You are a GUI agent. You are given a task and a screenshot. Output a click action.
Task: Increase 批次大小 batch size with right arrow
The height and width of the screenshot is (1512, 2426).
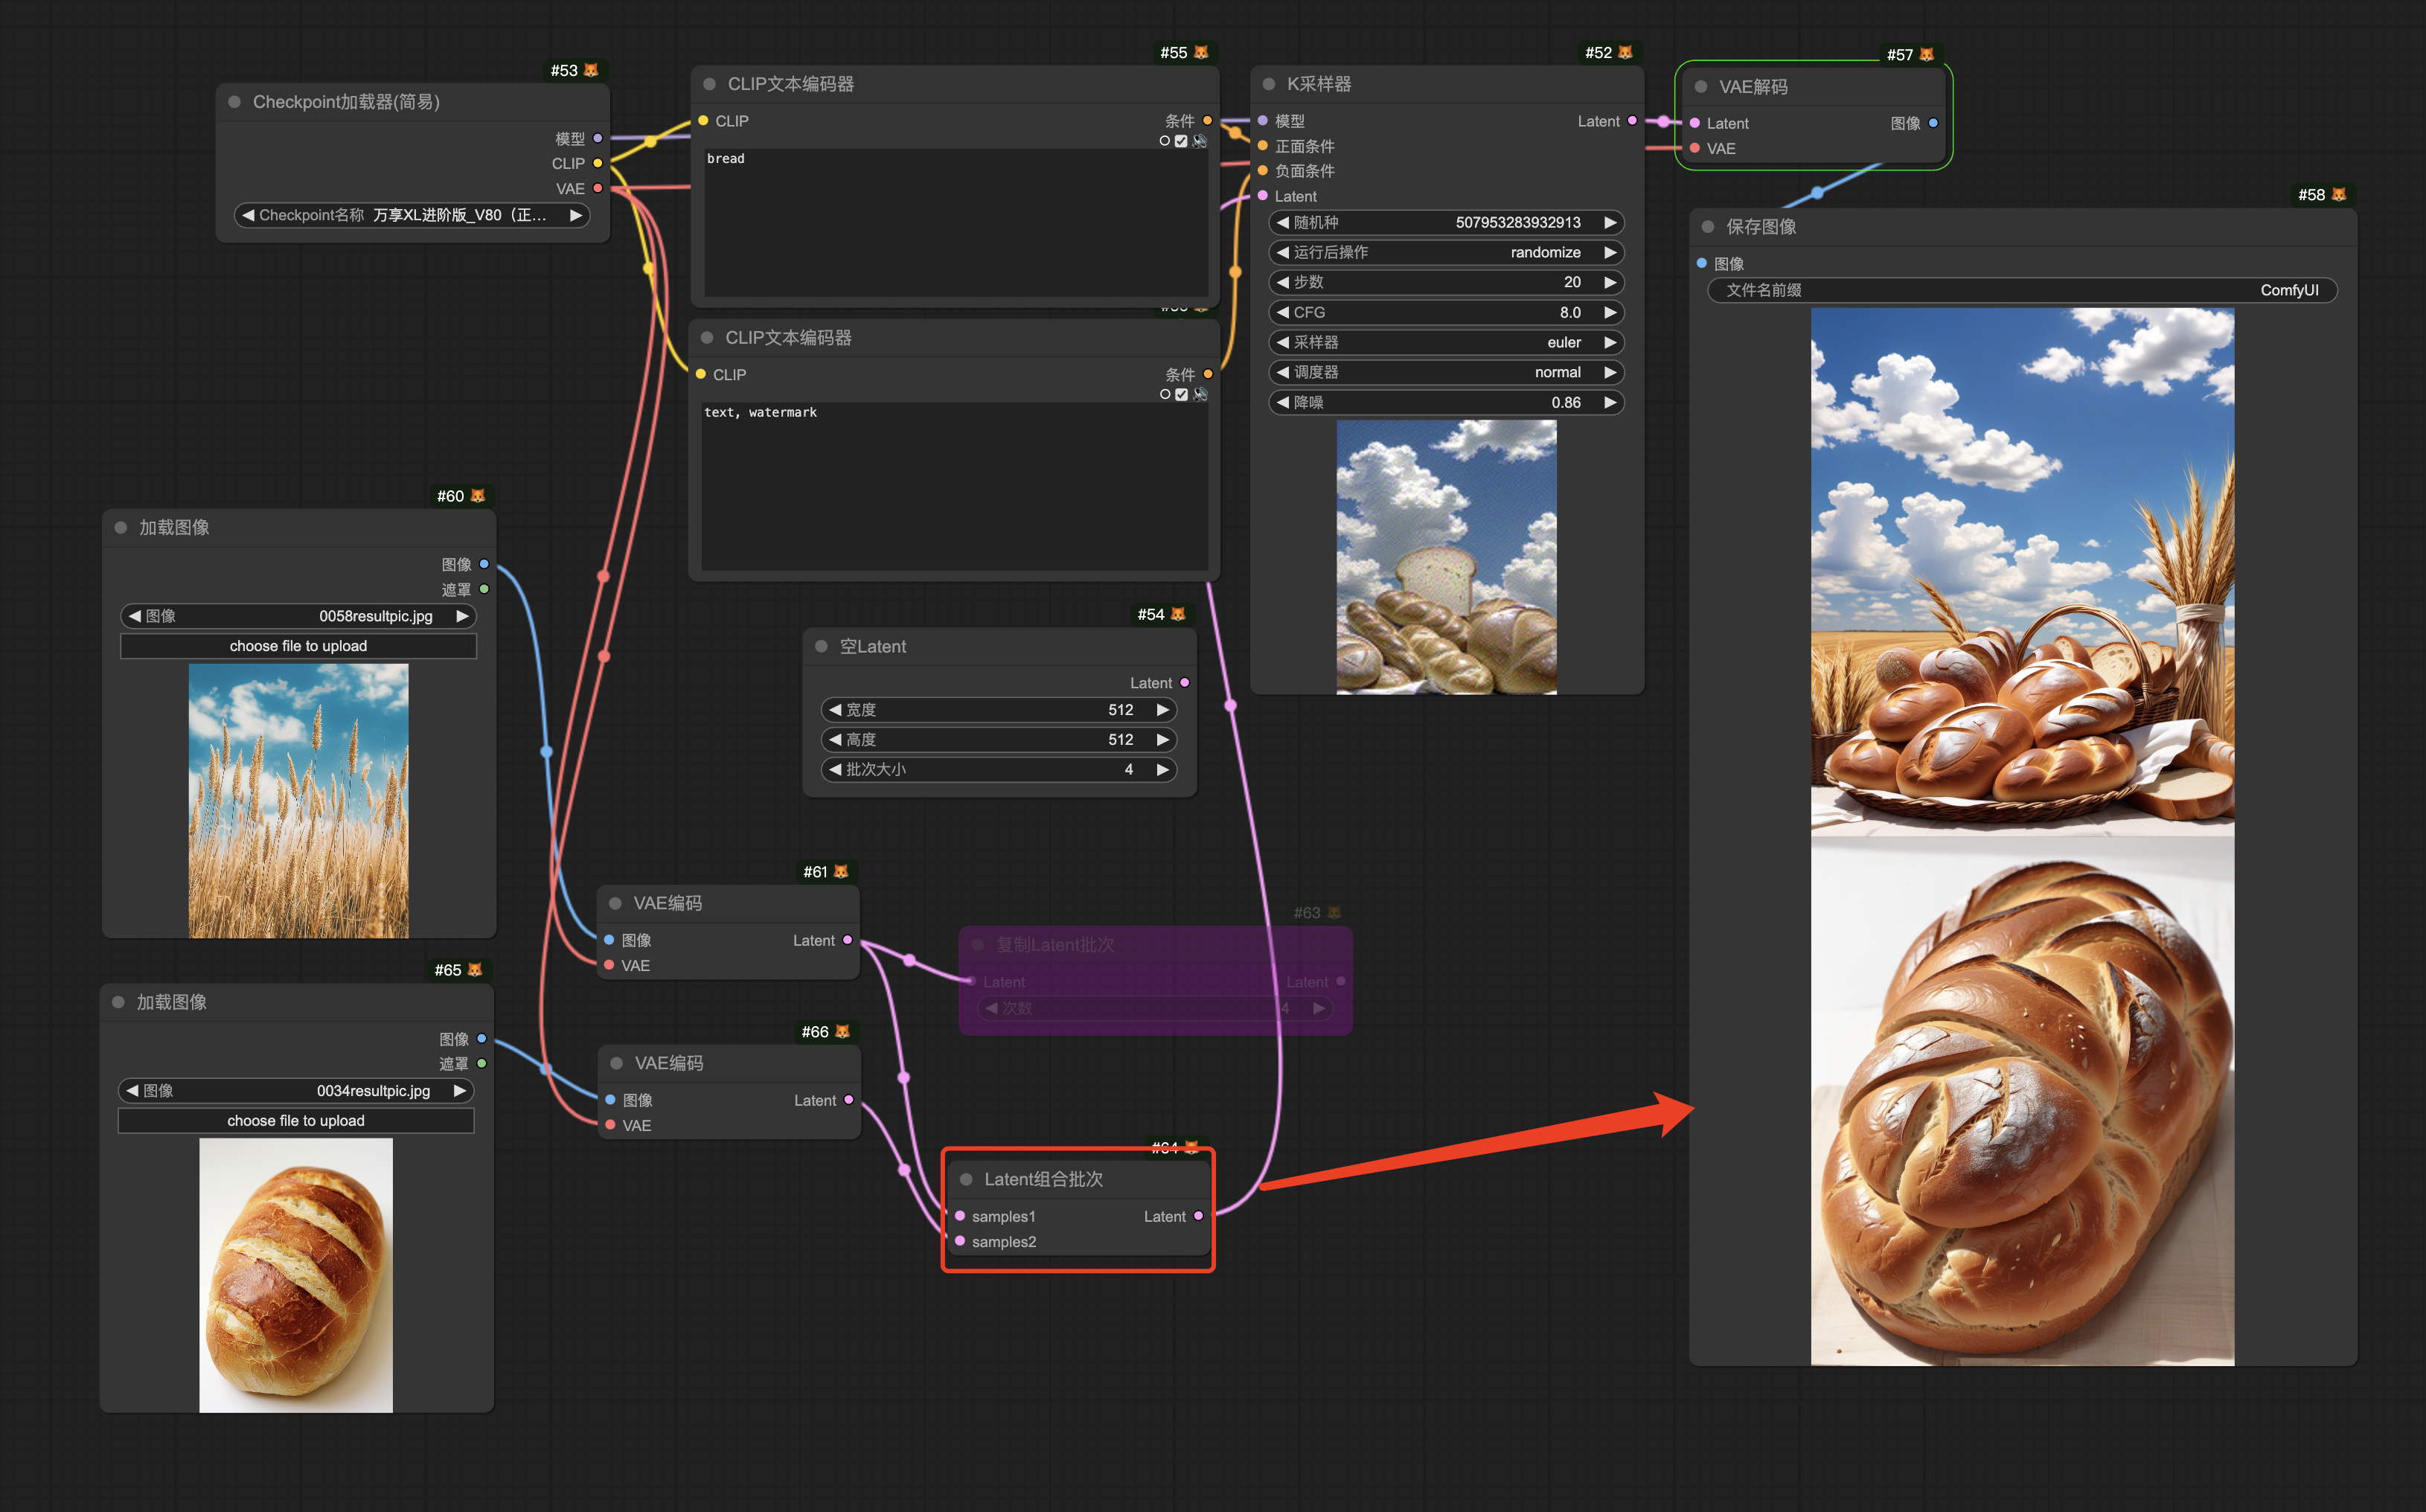1163,769
